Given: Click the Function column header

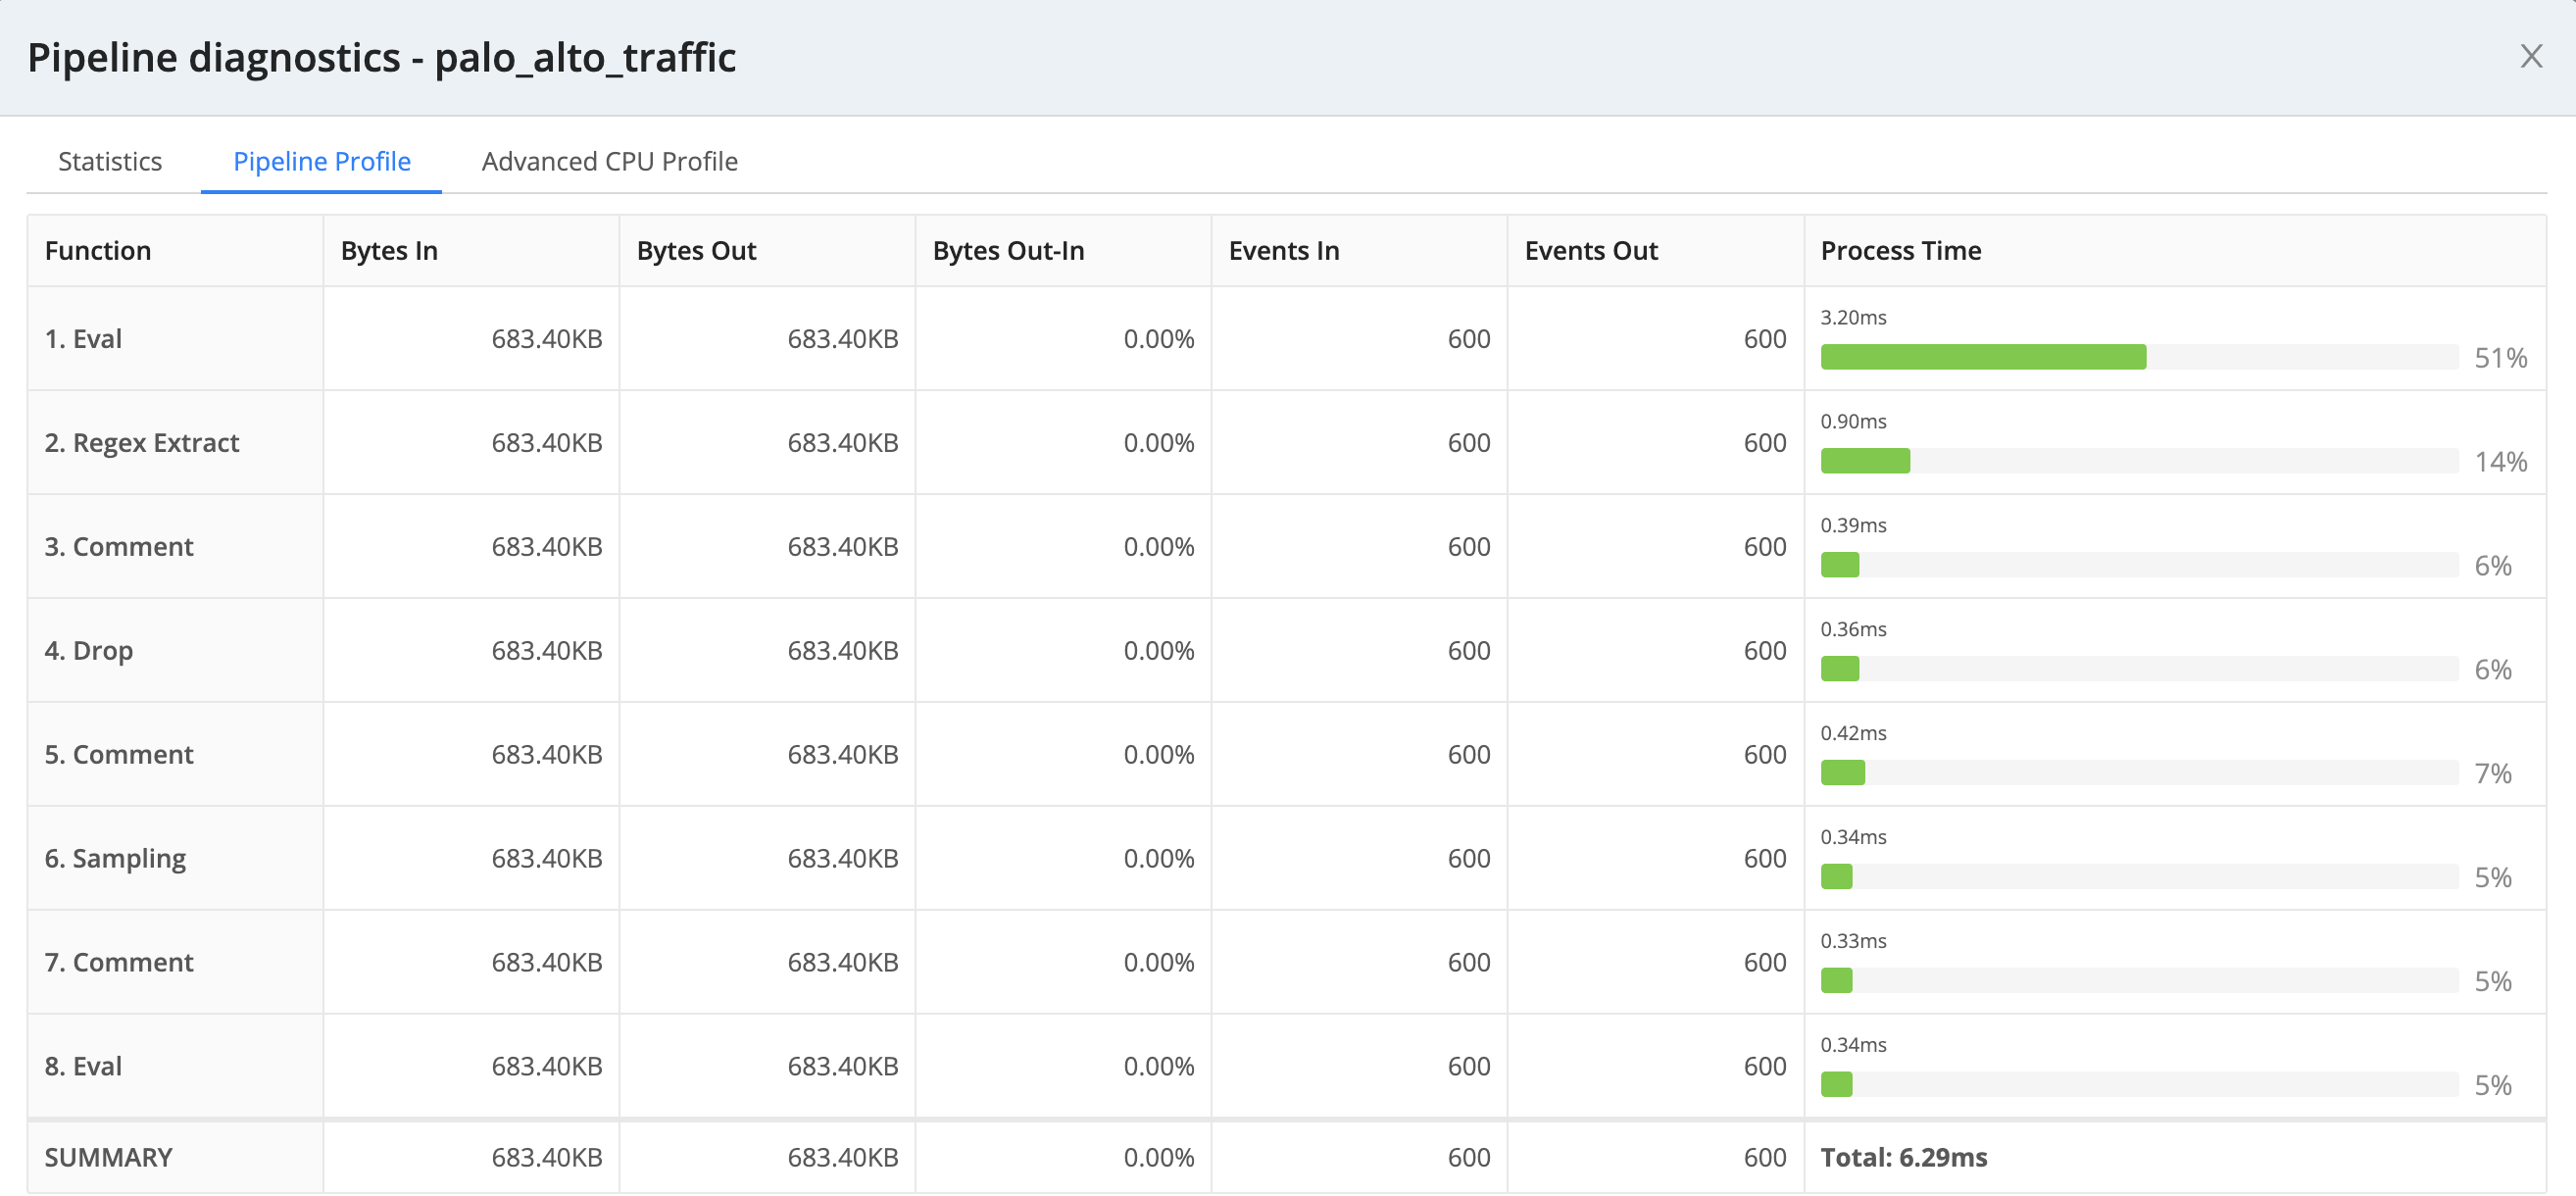Looking at the screenshot, I should click(x=98, y=250).
